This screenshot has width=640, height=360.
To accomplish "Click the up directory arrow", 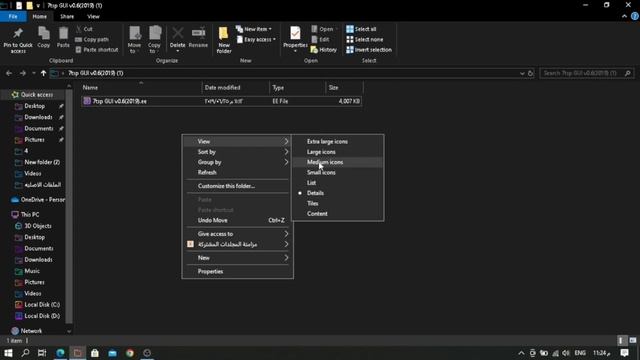I will (43, 73).
